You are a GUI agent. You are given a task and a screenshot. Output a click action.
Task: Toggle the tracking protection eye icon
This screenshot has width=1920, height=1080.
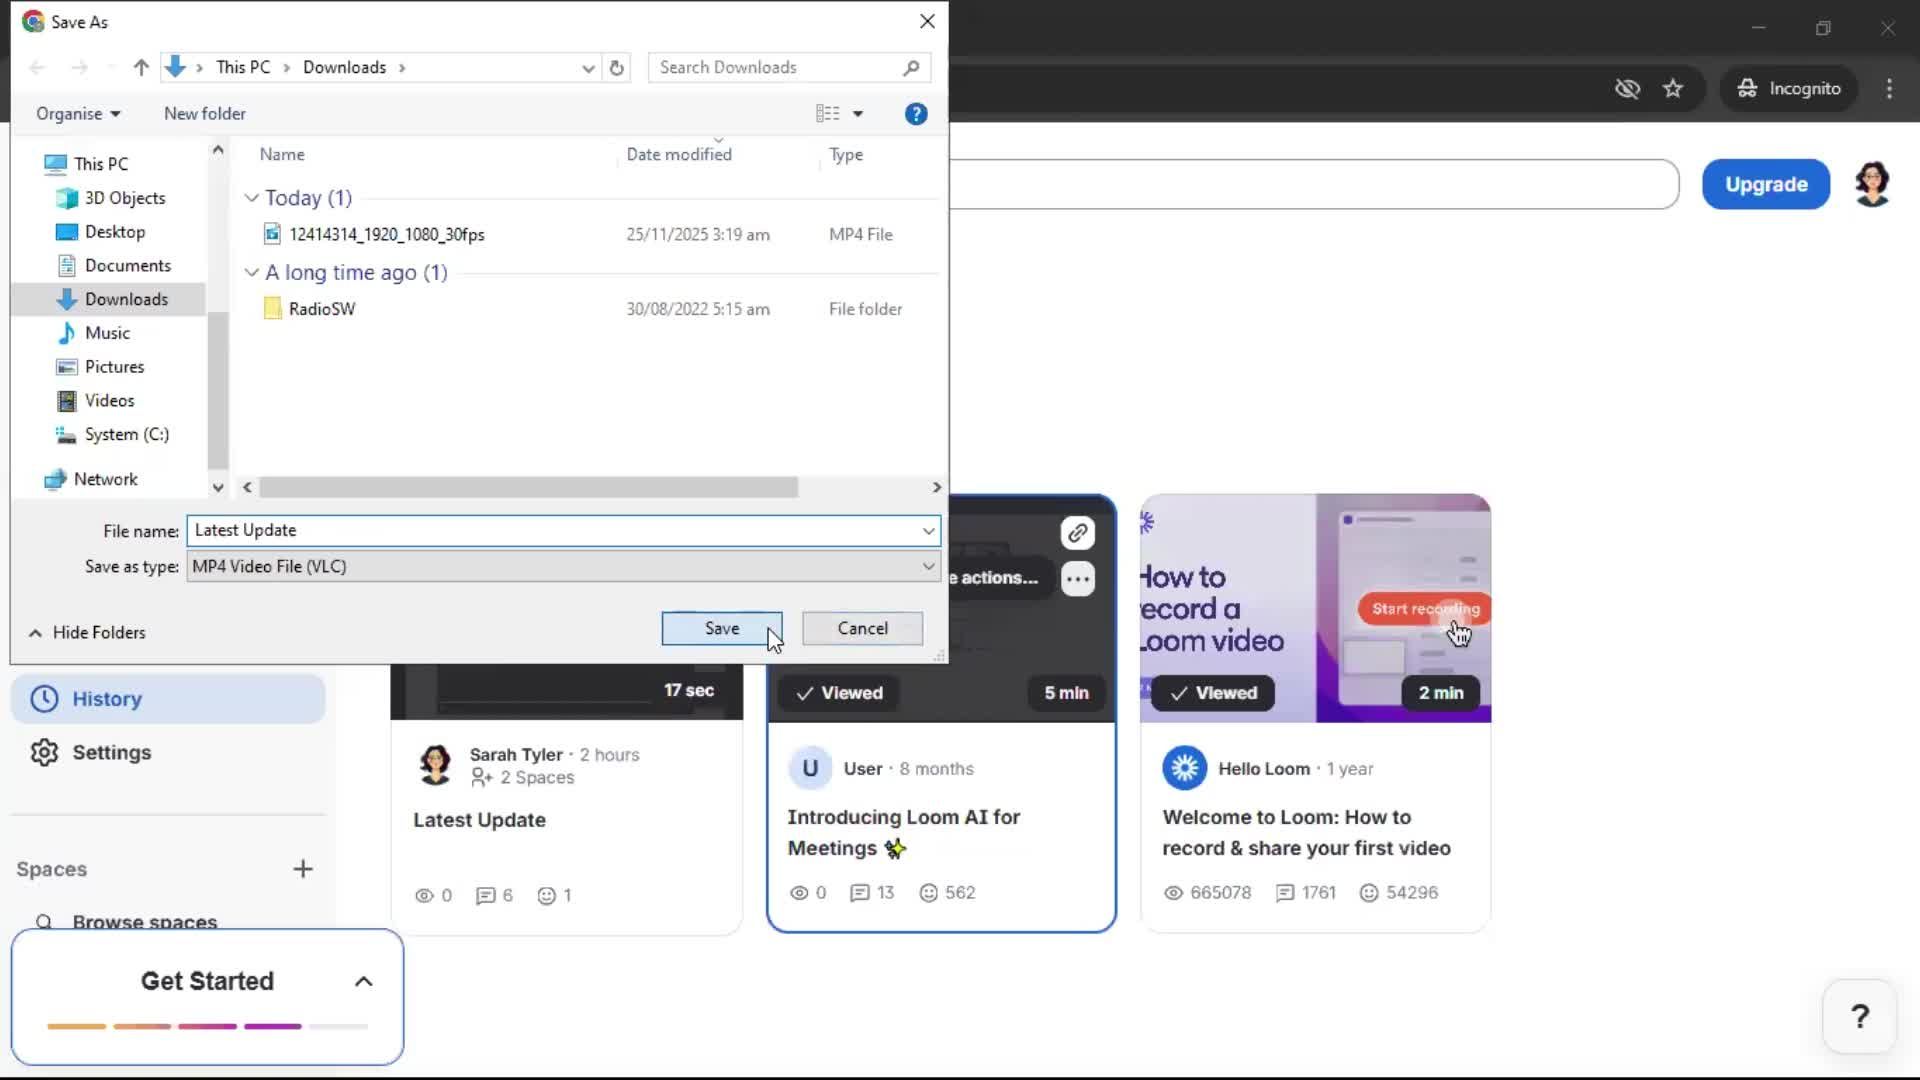pyautogui.click(x=1628, y=88)
